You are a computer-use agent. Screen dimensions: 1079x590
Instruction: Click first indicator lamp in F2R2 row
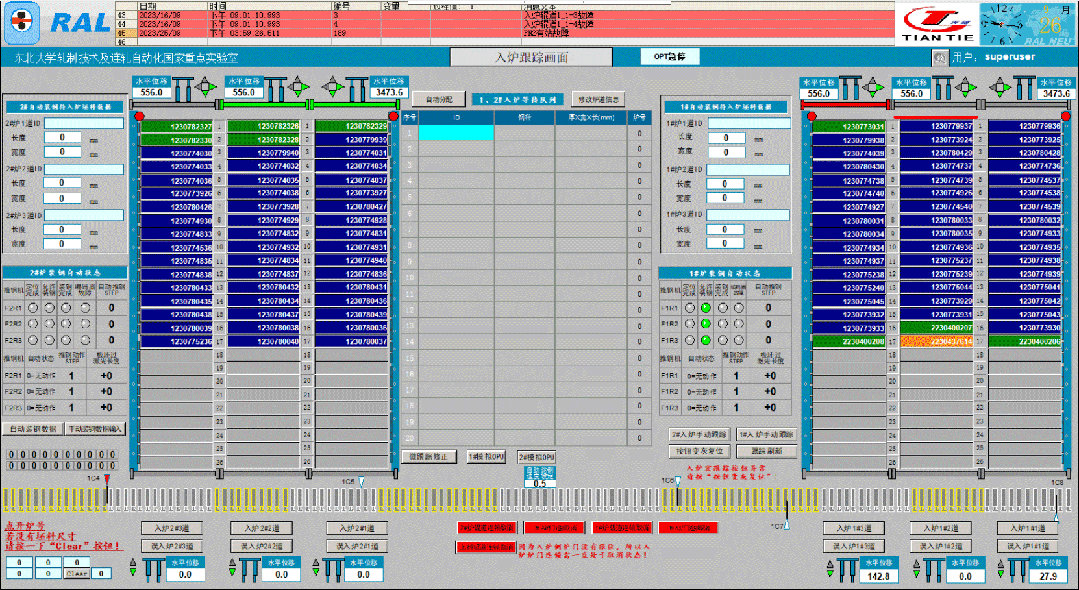click(32, 324)
